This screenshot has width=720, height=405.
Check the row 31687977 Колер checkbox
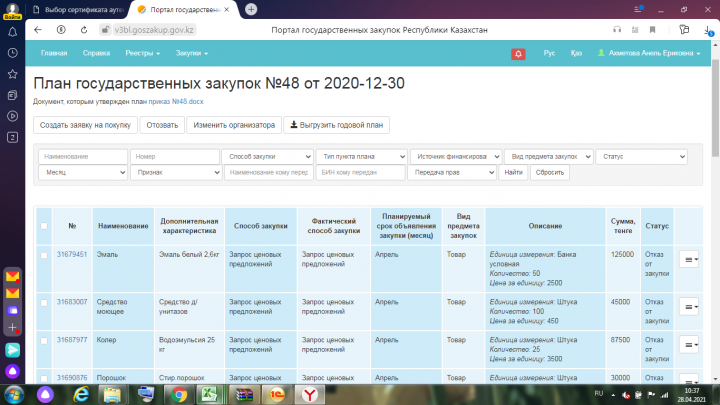click(44, 341)
